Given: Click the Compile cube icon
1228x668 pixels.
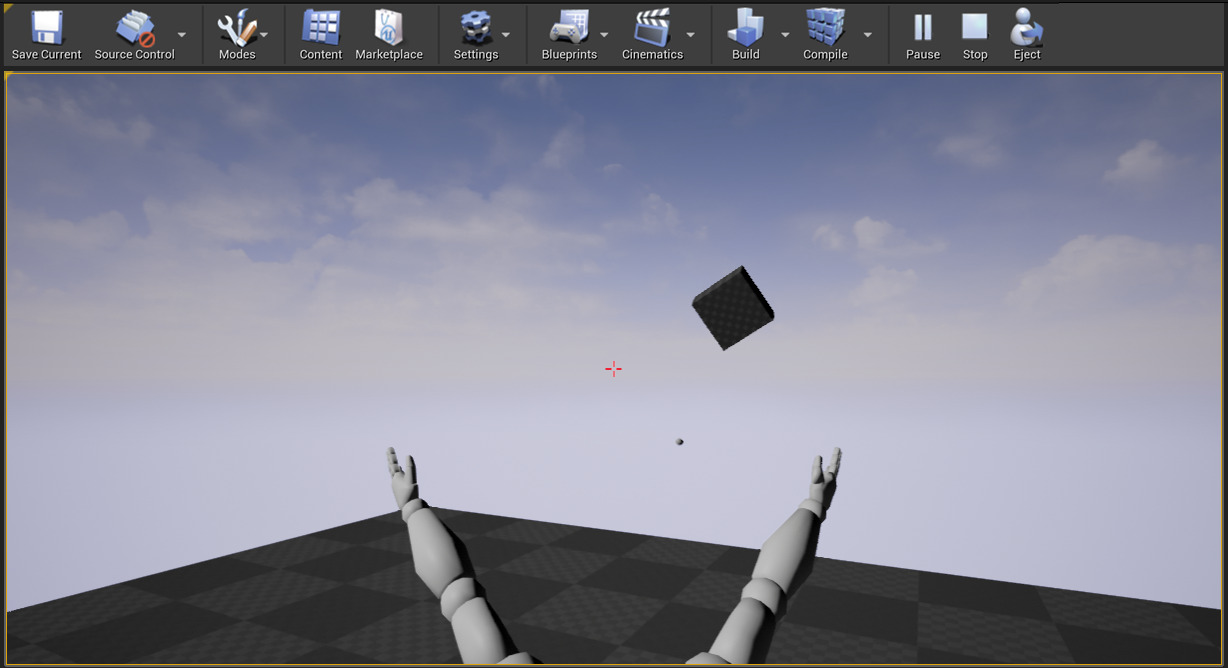Looking at the screenshot, I should [825, 28].
